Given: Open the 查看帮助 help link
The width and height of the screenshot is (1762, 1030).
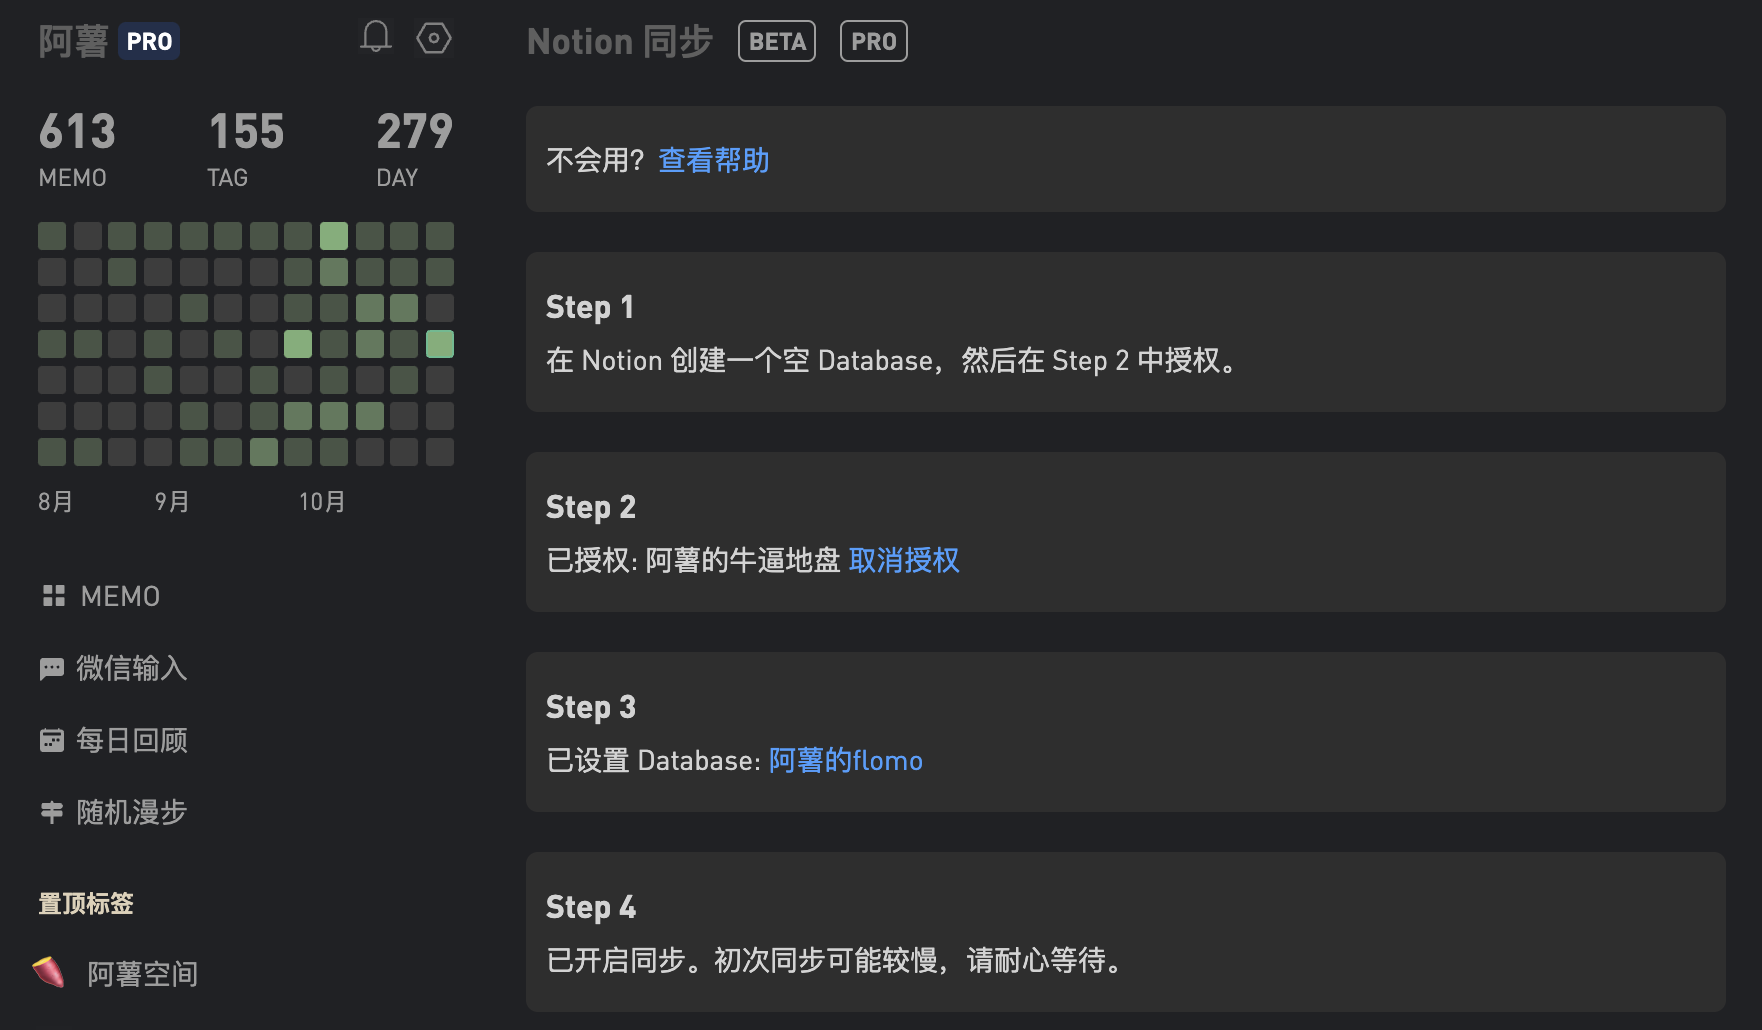Looking at the screenshot, I should (x=713, y=160).
